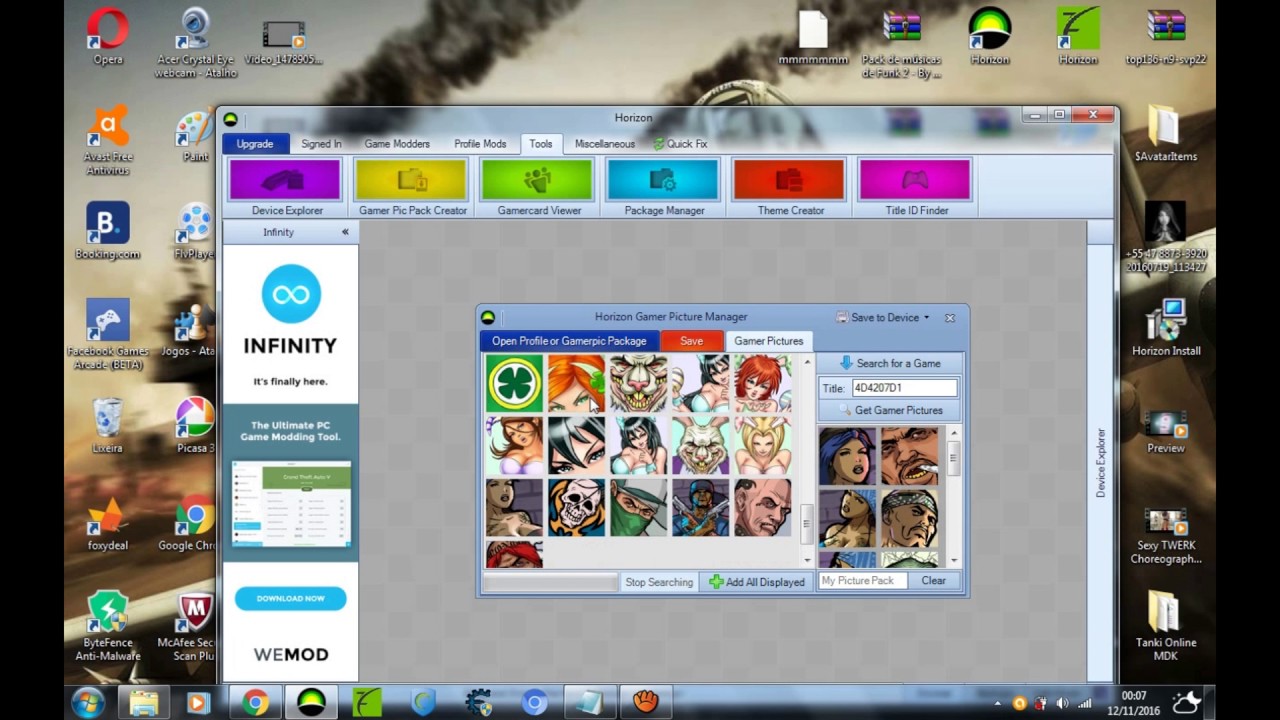The image size is (1280, 720).
Task: Open the Save to Device dropdown
Action: pyautogui.click(x=883, y=318)
